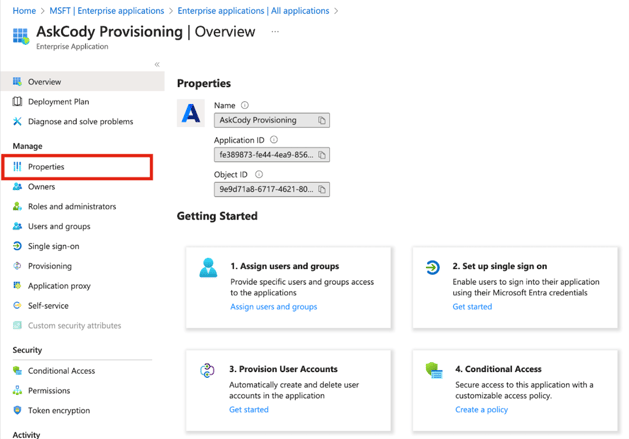Viewport: 629px width, 439px height.
Task: Click Get started under Provision User Accounts
Action: pos(249,409)
